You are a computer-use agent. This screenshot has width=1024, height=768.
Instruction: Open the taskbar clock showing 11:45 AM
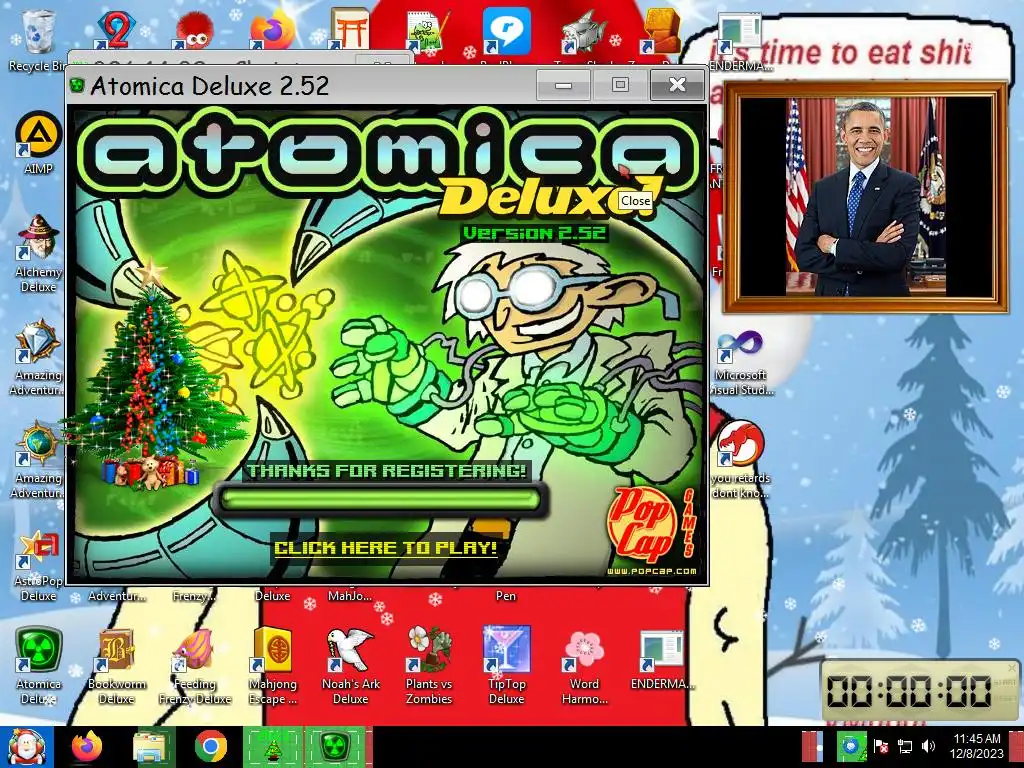tap(976, 746)
